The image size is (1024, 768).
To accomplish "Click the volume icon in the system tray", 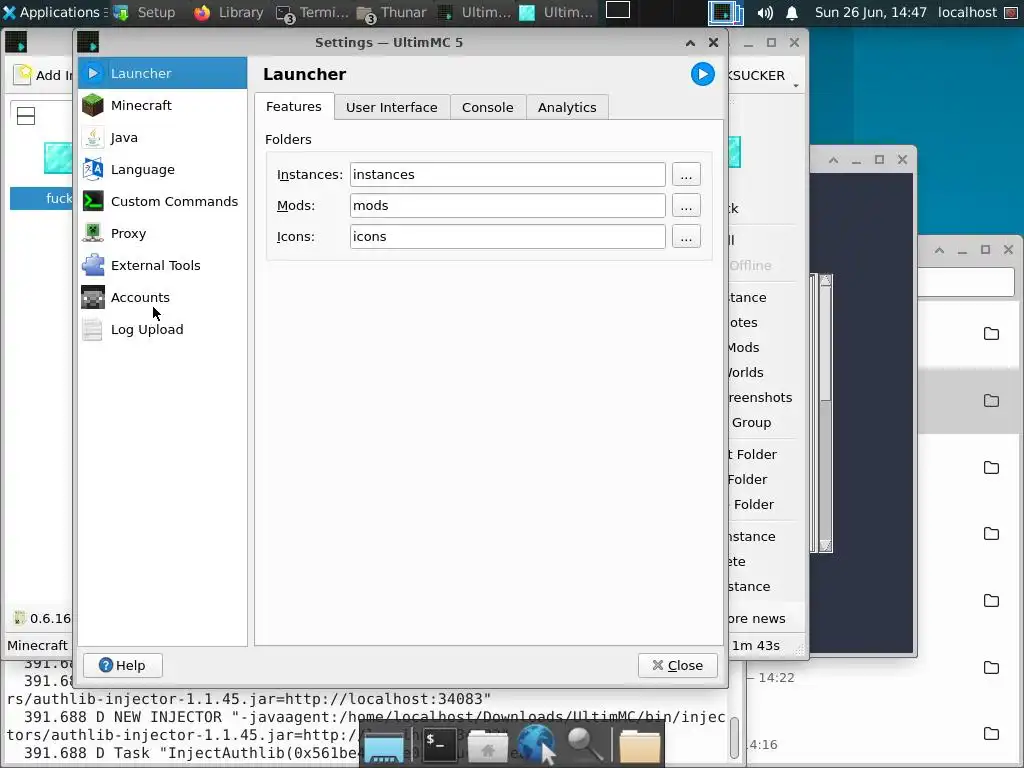I will 765,12.
